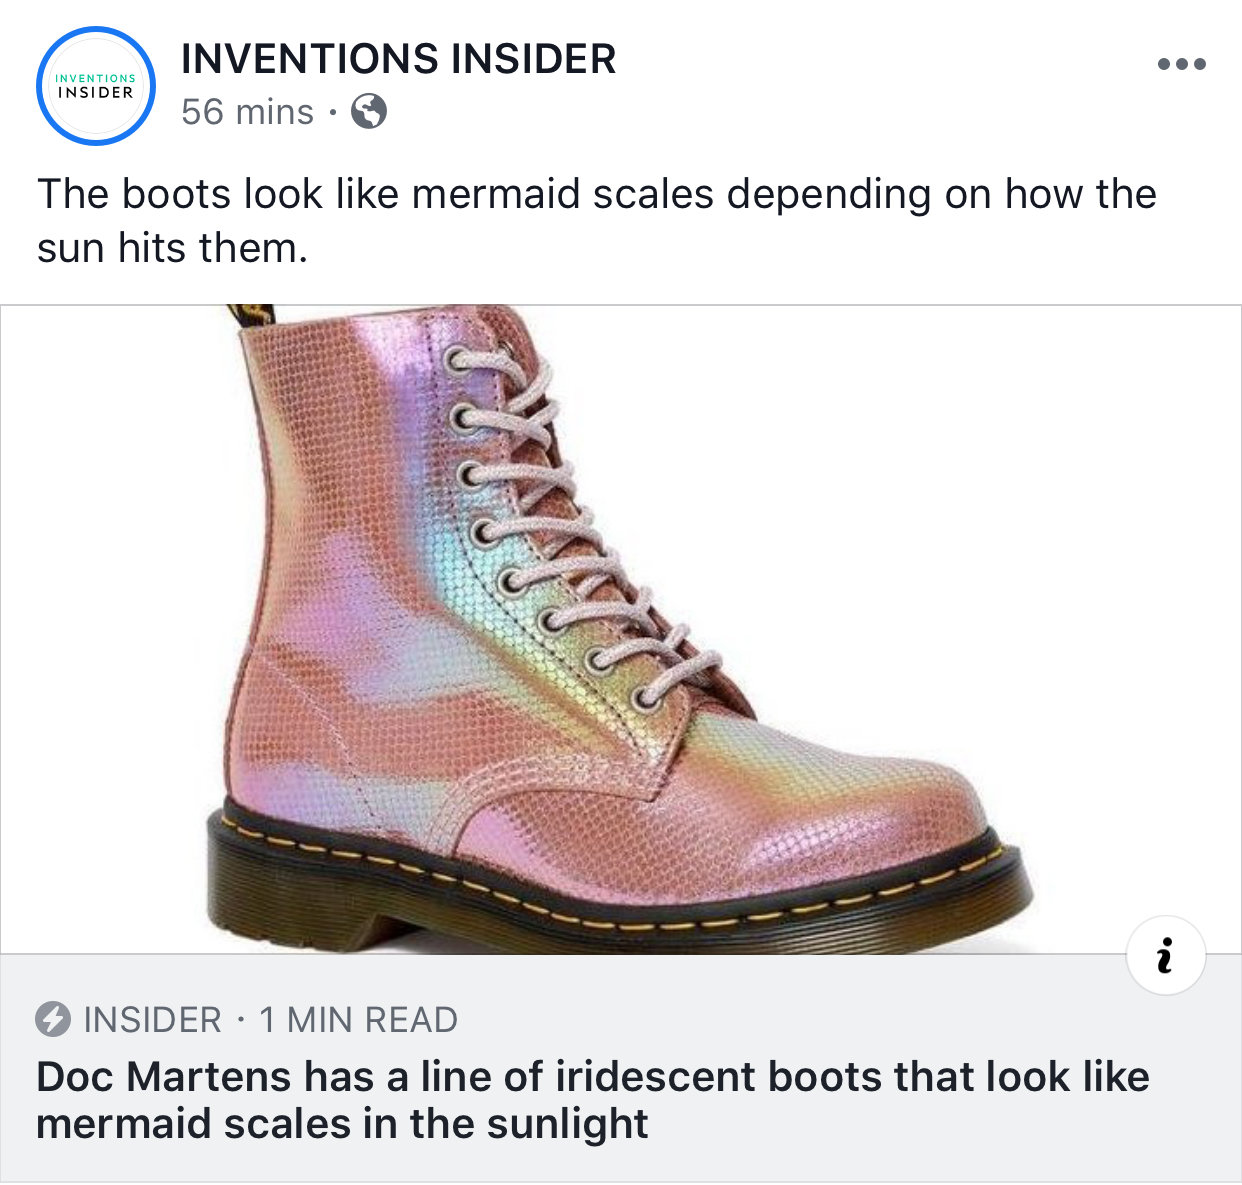Click the "mermaid scales in the sunlight" headline line
The height and width of the screenshot is (1185, 1242).
(342, 1124)
